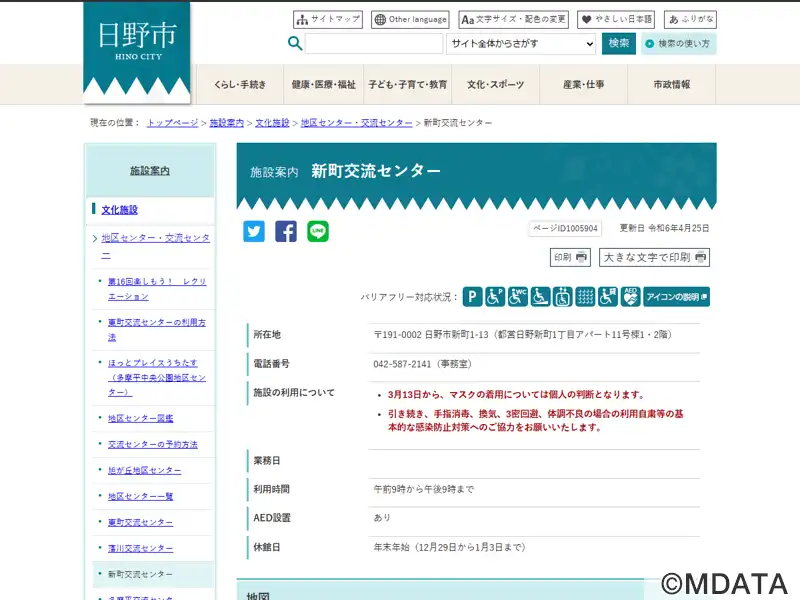Open the くらし・手続き menu

239,85
